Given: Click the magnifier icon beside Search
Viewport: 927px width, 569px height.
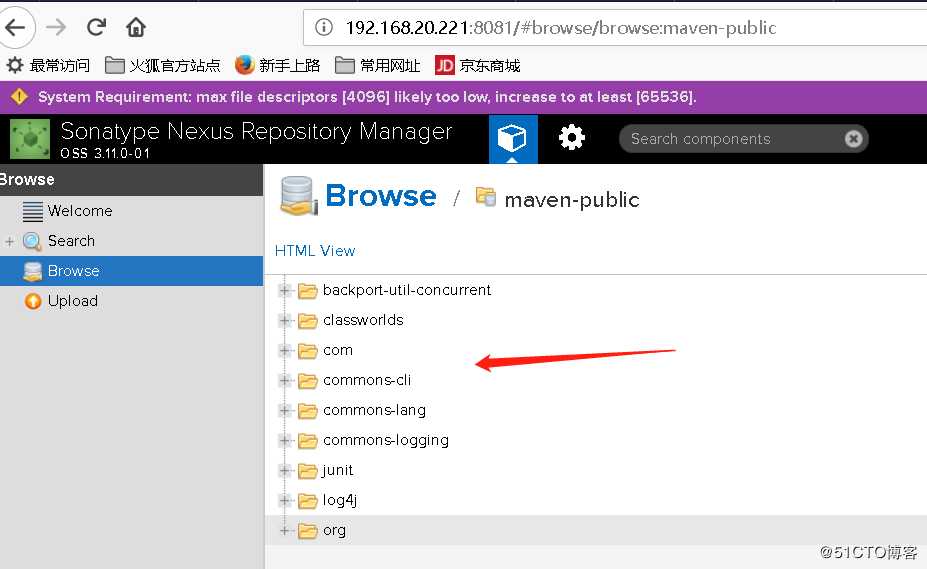Looking at the screenshot, I should pyautogui.click(x=32, y=241).
